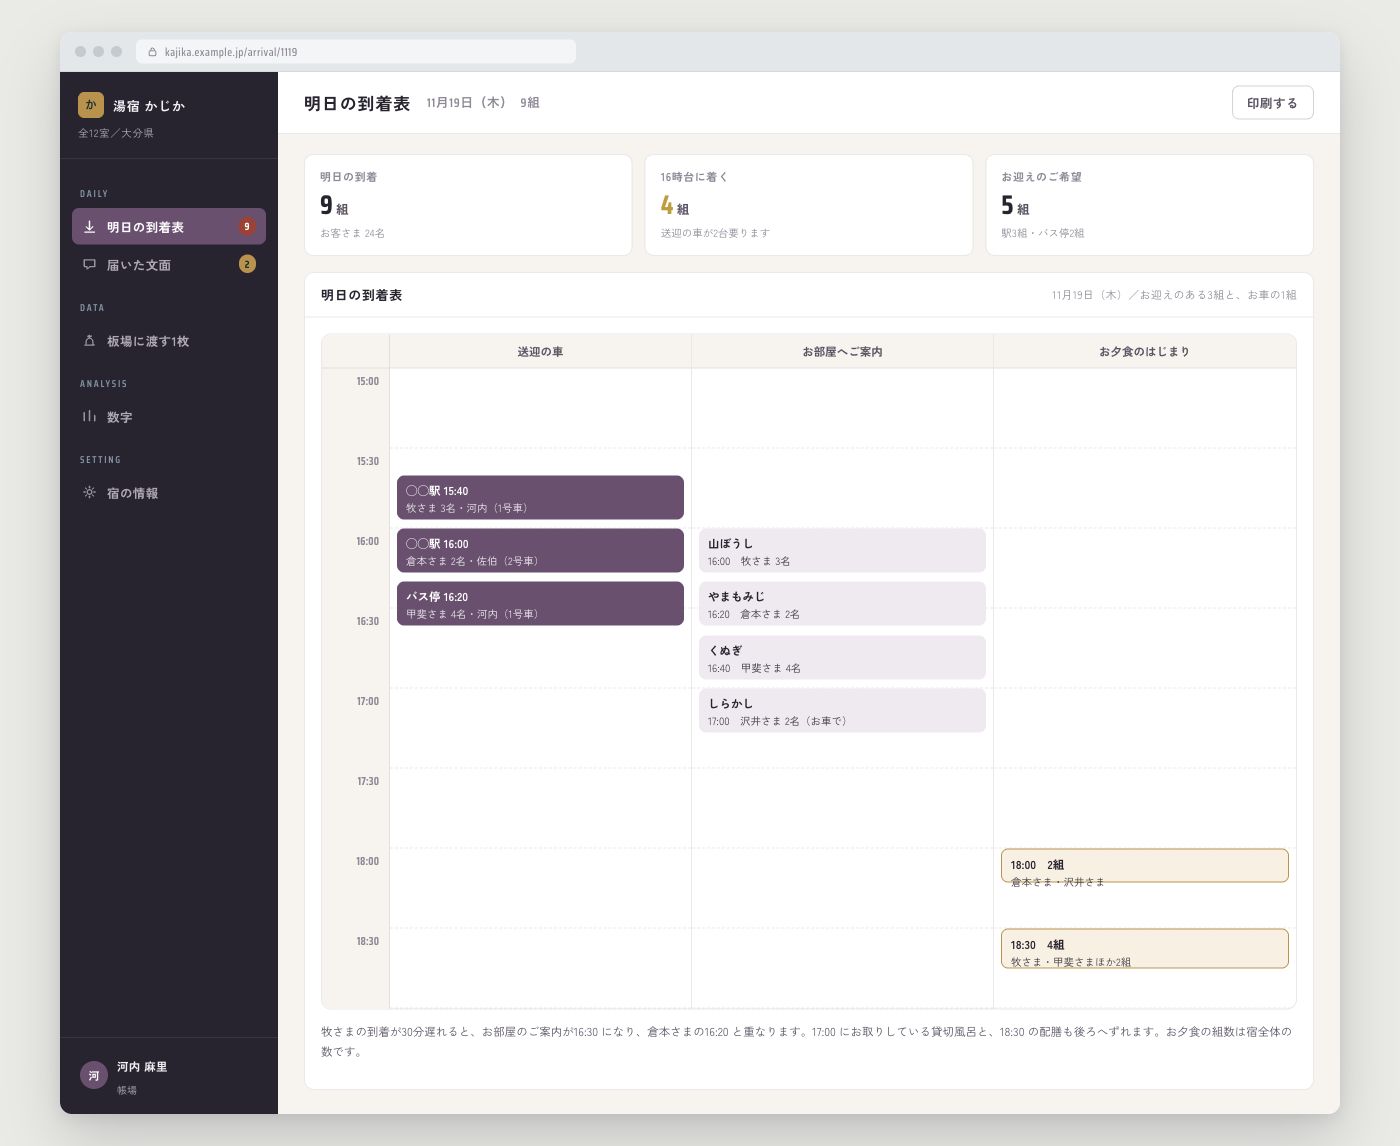Click the icon beside 板場に渡す1枚
The width and height of the screenshot is (1400, 1146).
(89, 341)
